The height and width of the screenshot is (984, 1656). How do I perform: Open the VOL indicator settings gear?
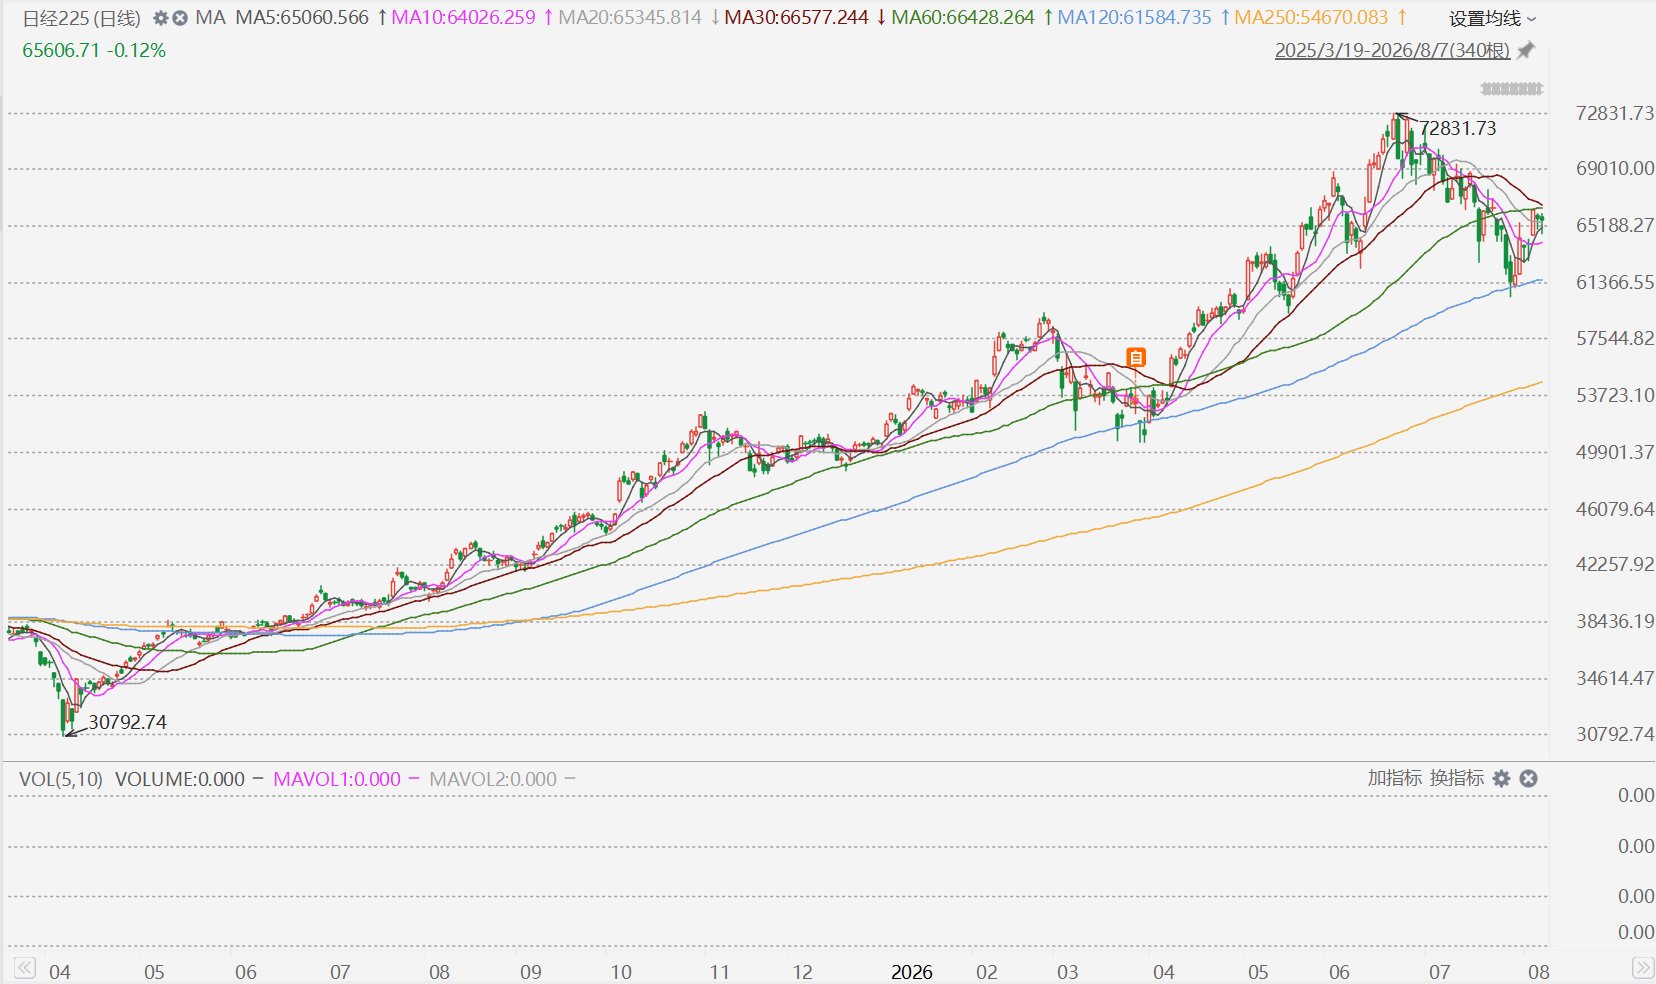(x=1501, y=778)
